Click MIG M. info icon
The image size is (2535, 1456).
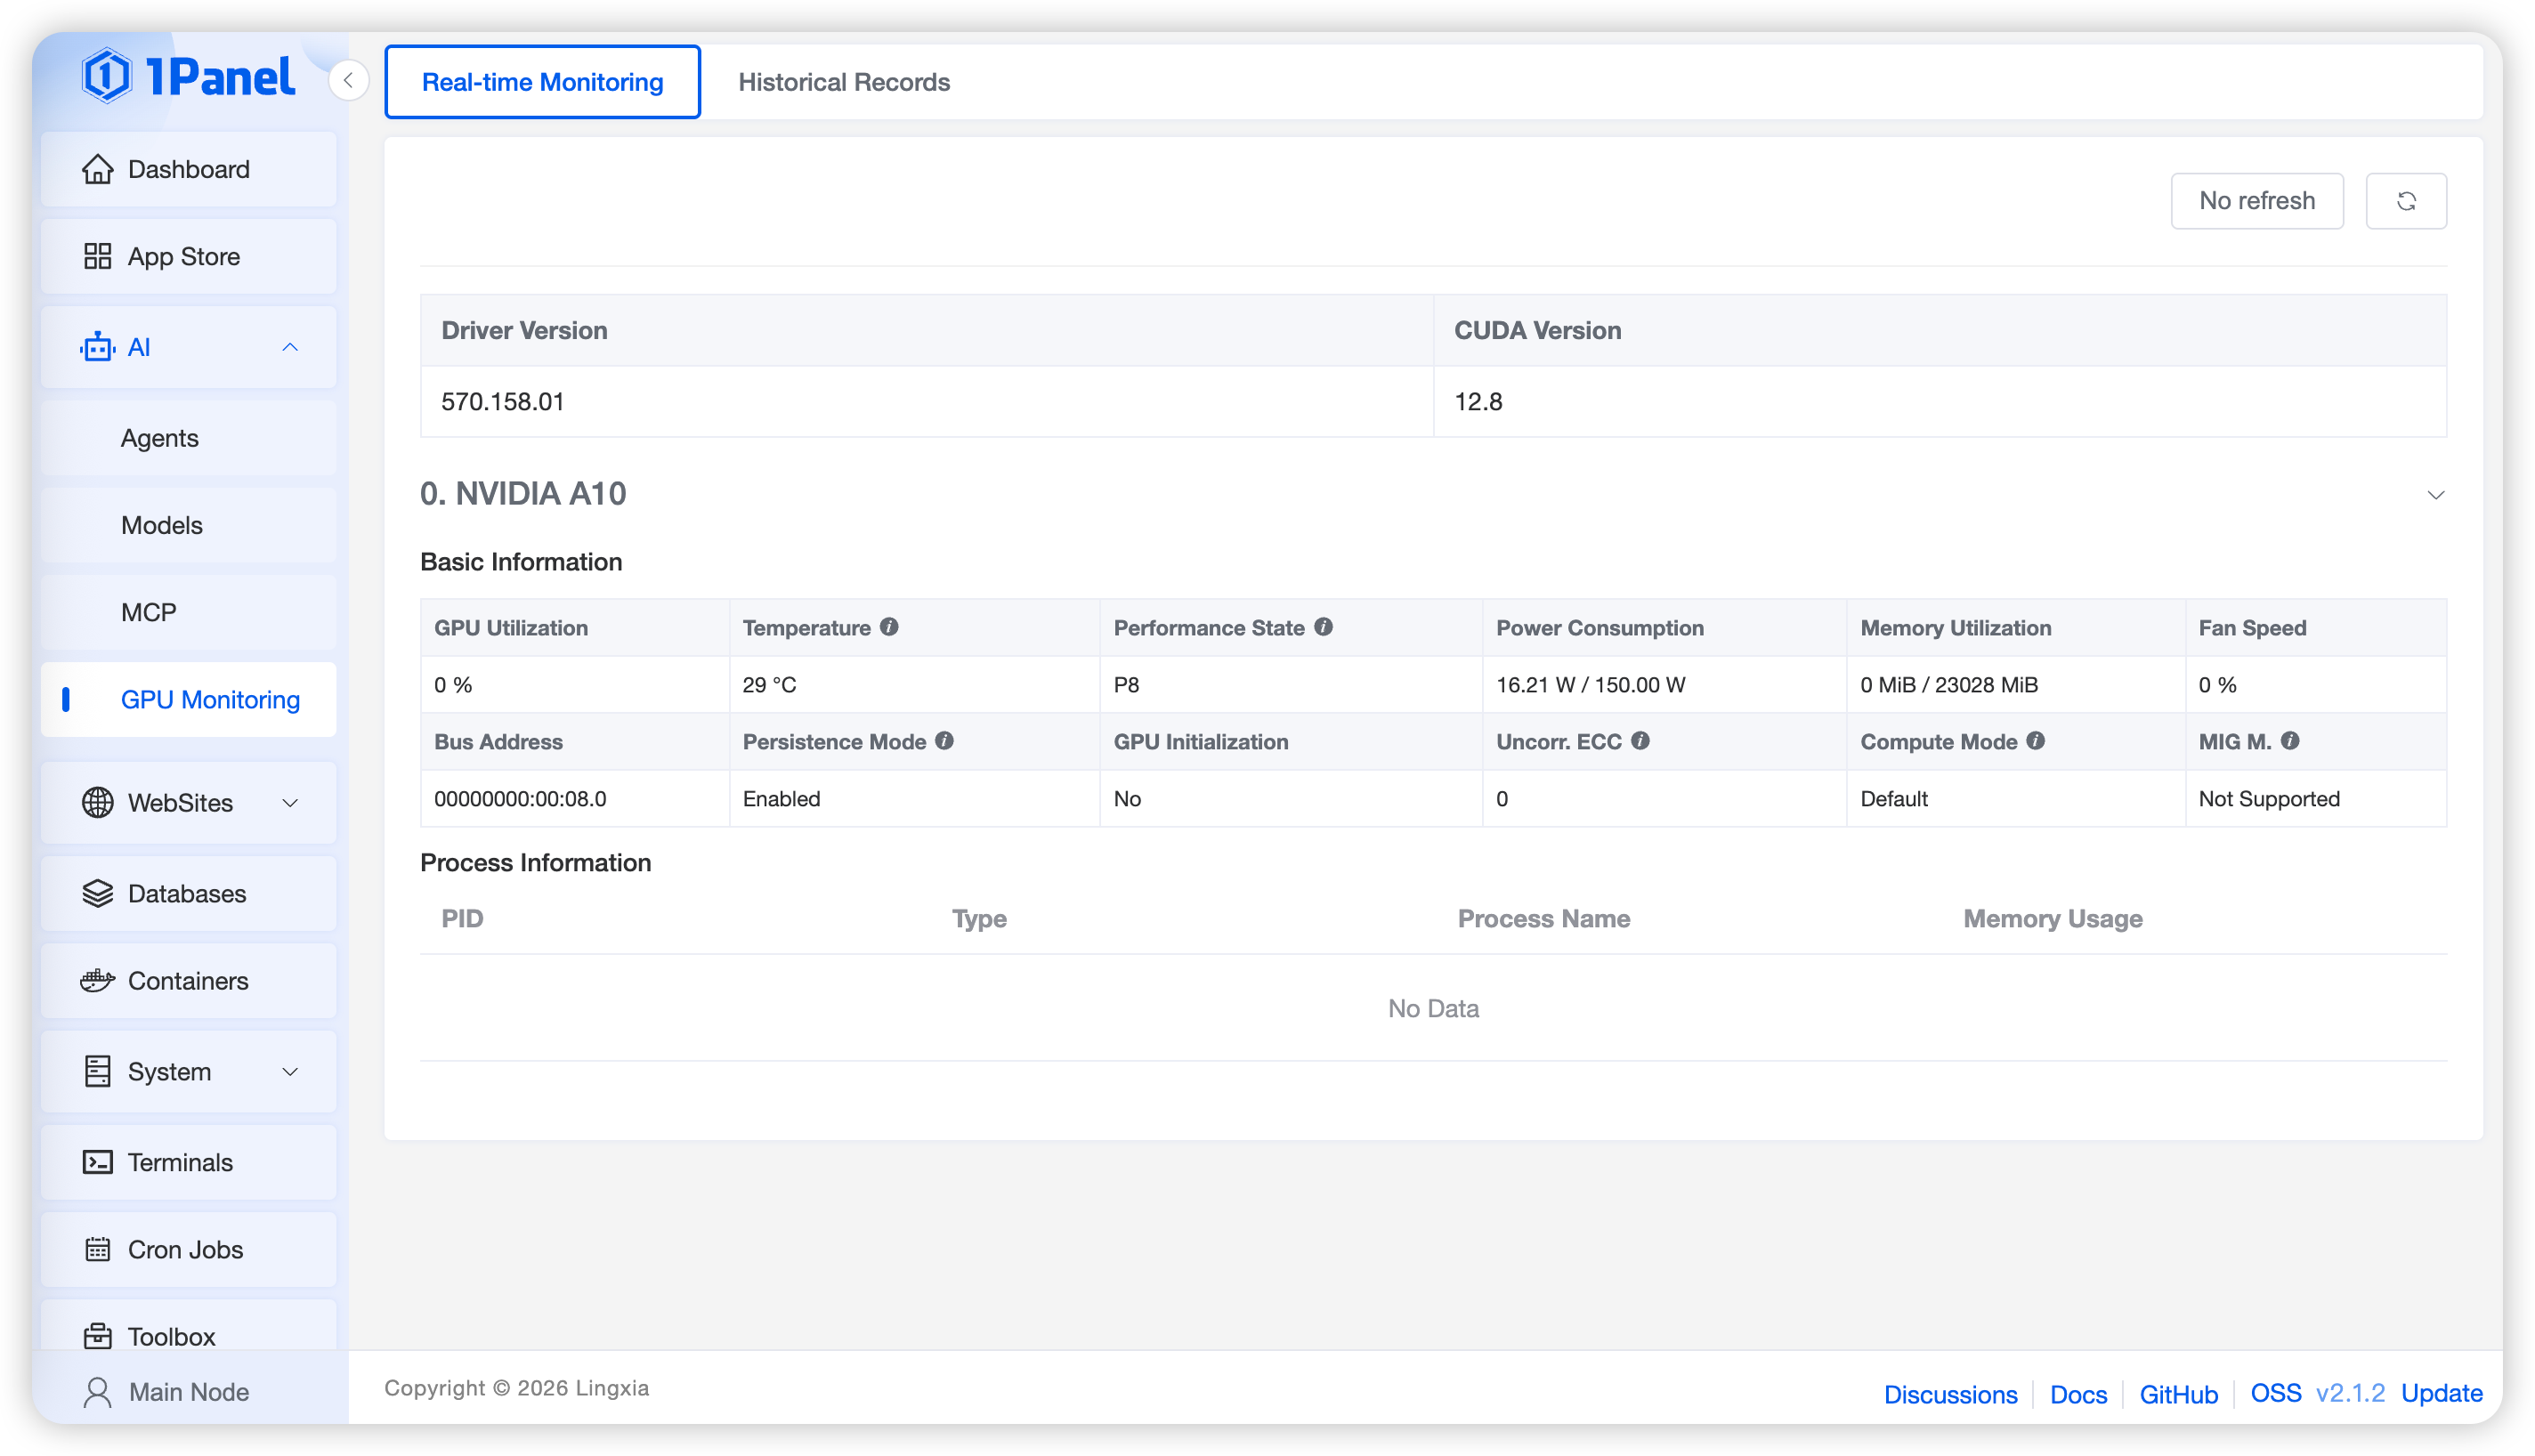click(x=2289, y=741)
